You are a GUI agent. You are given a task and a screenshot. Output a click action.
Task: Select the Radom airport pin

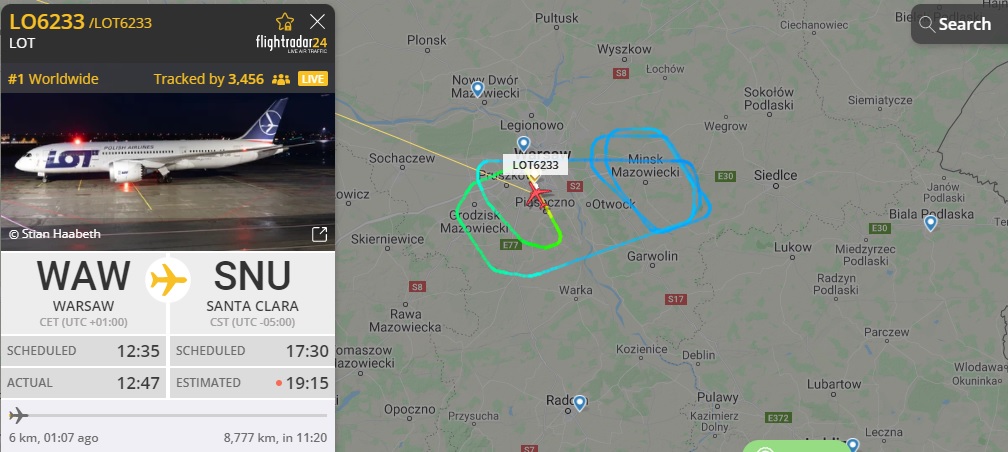(579, 403)
